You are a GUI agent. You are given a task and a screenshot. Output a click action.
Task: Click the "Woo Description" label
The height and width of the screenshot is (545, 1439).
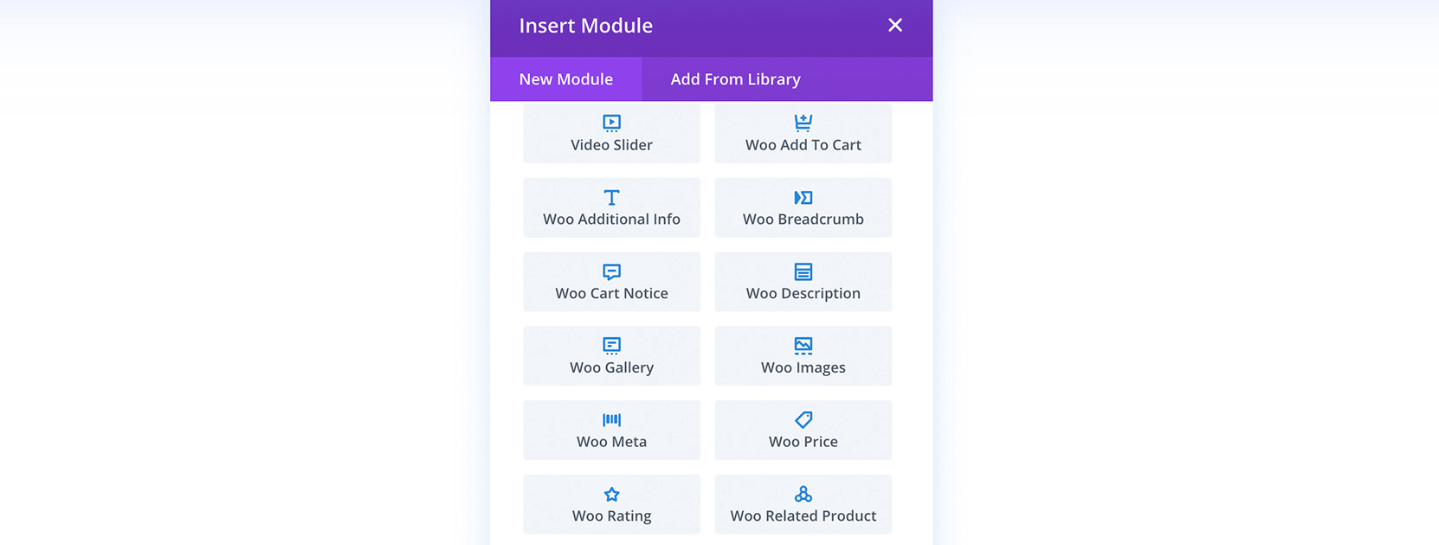coord(803,293)
